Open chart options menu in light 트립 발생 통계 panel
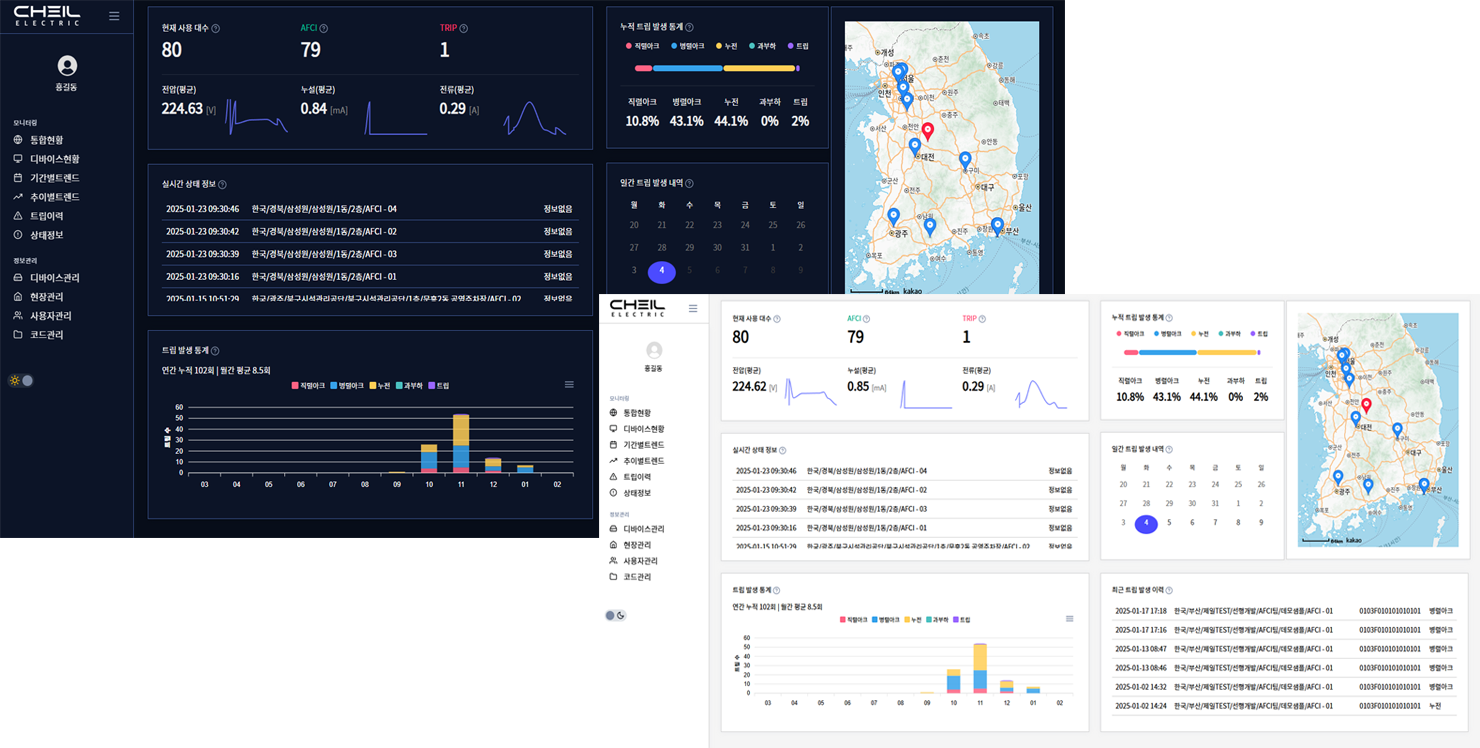 (x=1069, y=619)
